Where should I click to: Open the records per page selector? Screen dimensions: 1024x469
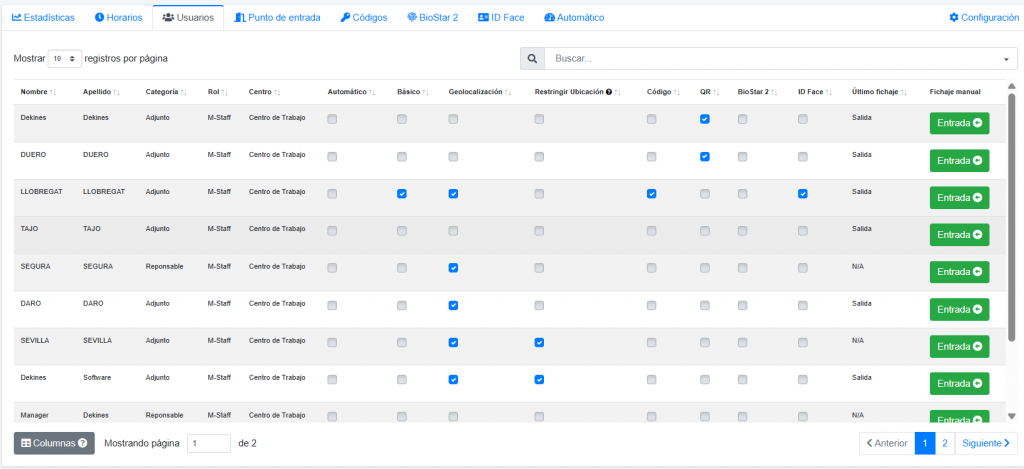65,59
